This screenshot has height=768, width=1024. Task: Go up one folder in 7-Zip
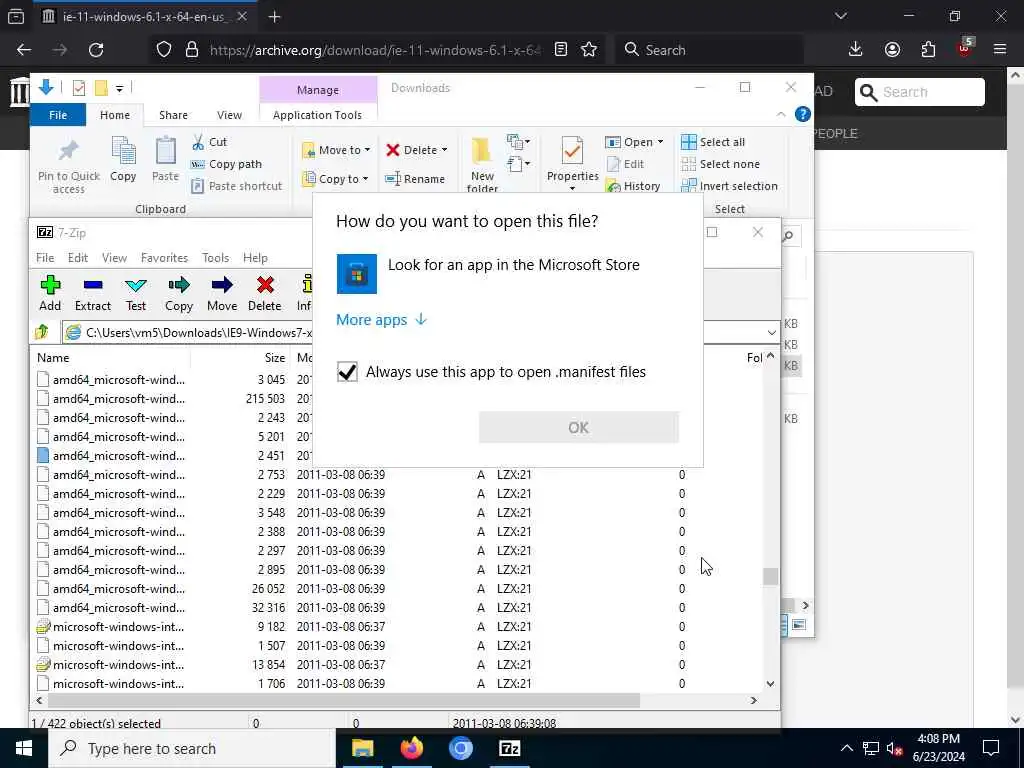coord(42,332)
